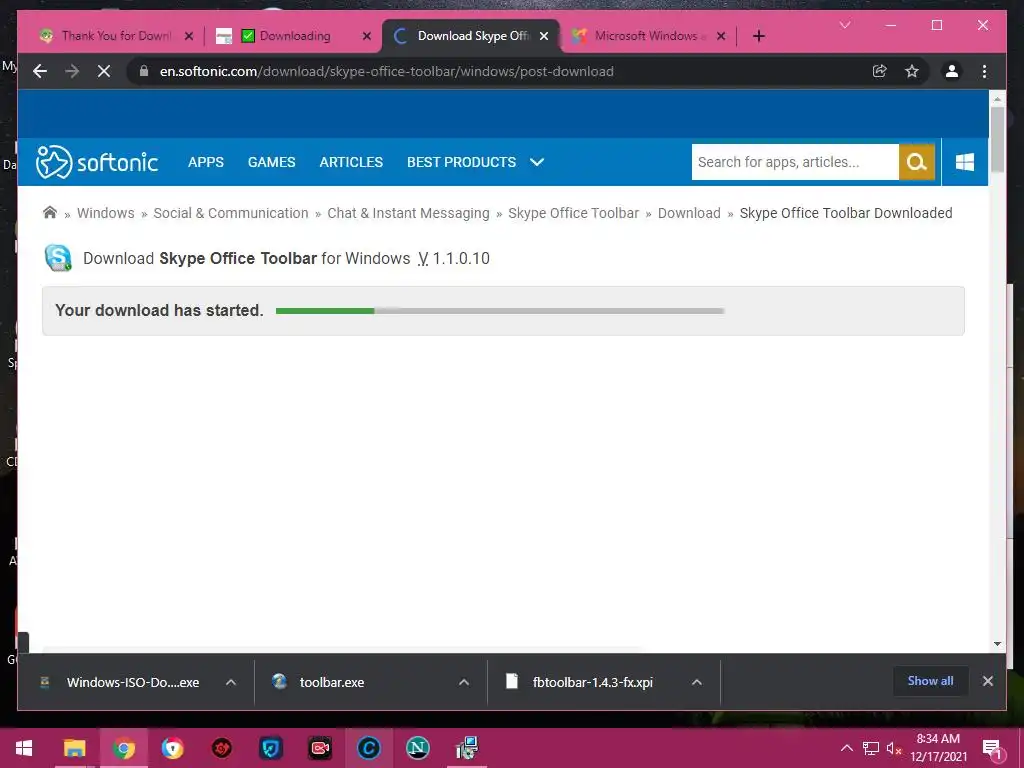Open the green N taskbar app
This screenshot has height=768, width=1024.
point(417,748)
